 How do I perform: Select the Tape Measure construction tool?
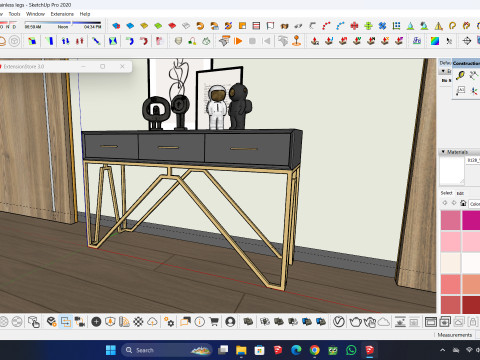(460, 75)
